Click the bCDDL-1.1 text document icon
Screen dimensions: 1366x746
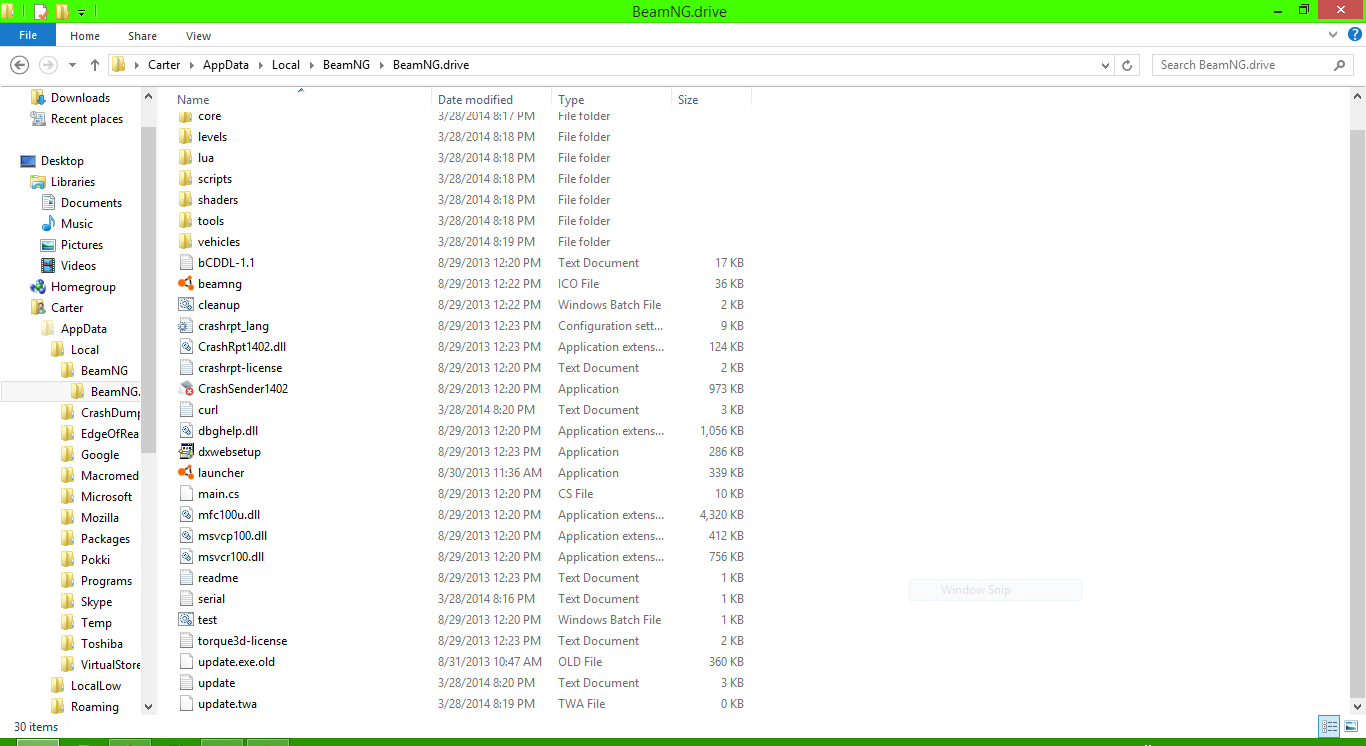point(185,263)
